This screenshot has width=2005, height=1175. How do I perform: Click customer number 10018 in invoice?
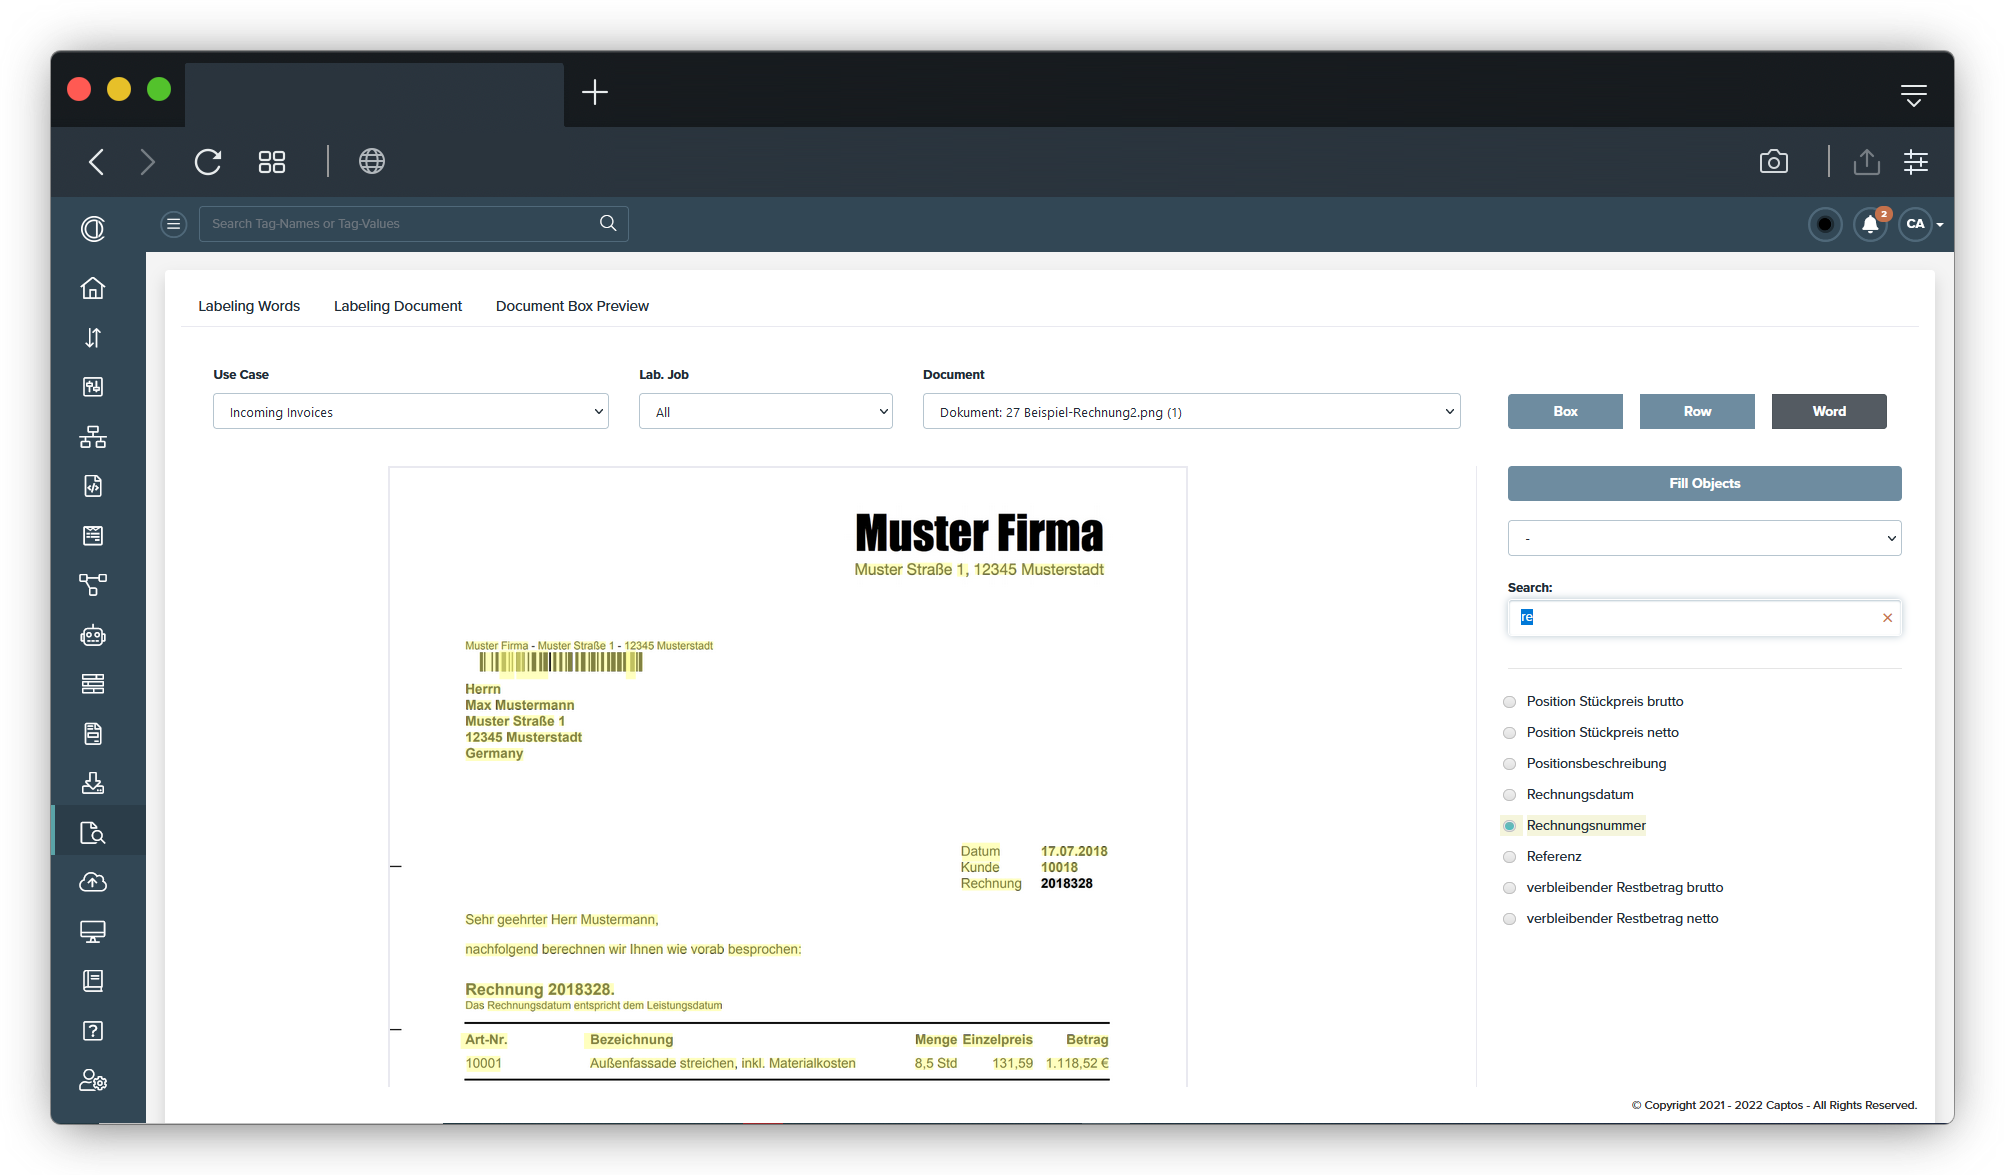1060,867
